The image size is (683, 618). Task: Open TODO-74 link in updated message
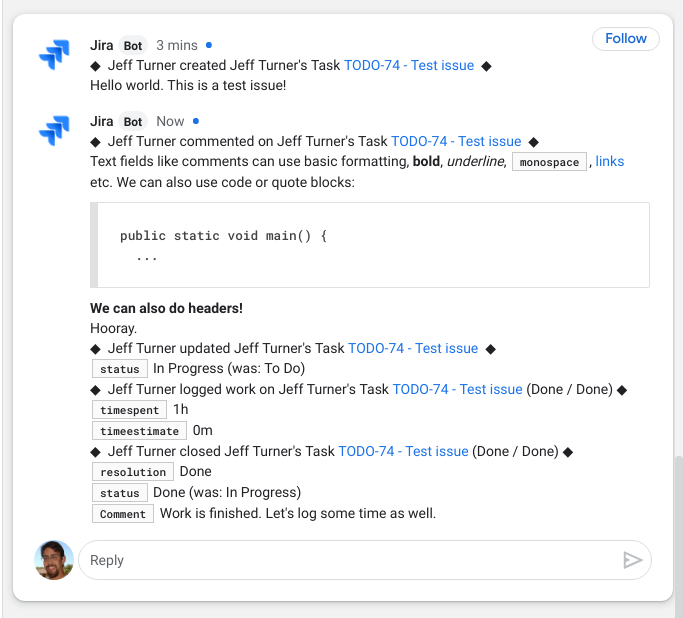pos(413,349)
